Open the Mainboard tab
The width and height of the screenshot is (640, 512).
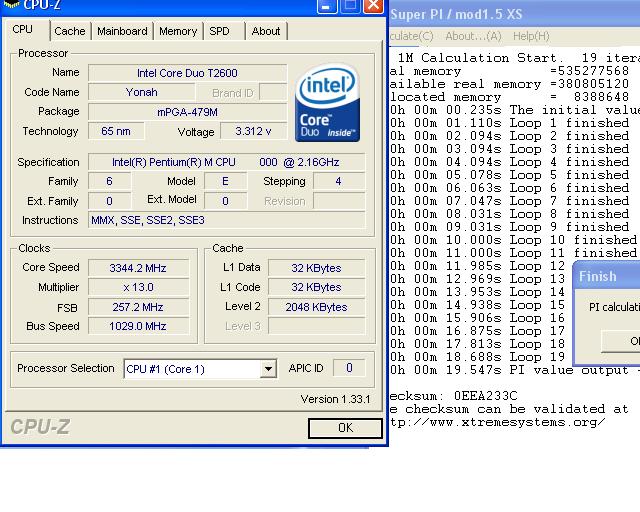click(x=122, y=31)
